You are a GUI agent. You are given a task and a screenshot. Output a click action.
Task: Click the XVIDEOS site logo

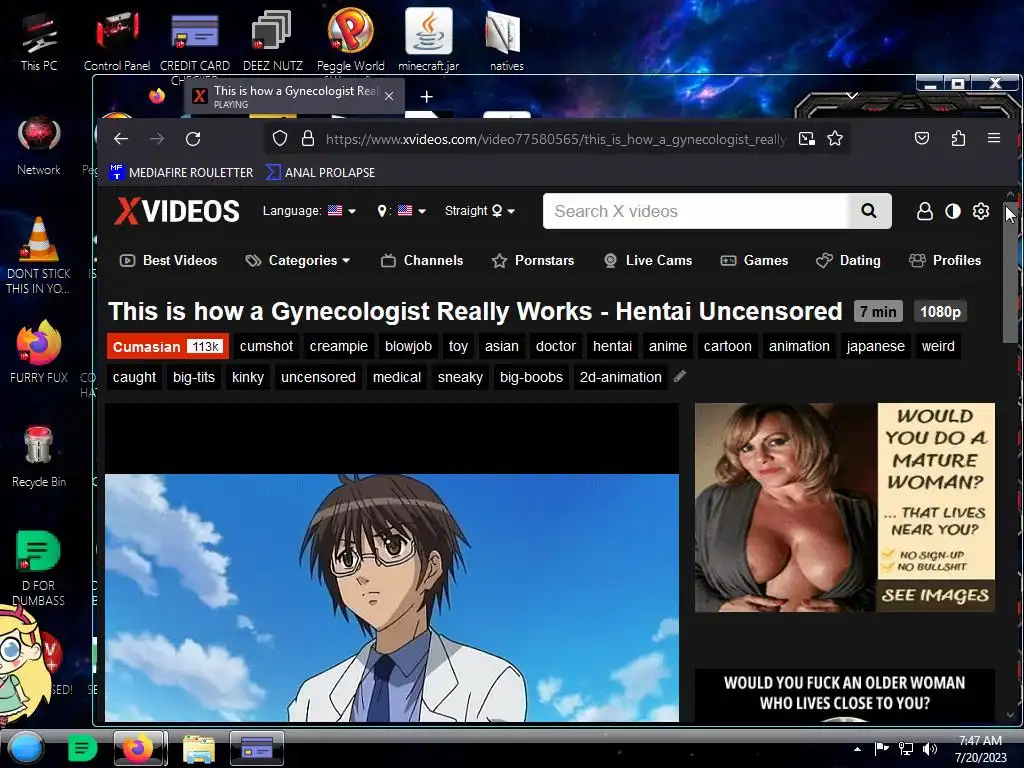(176, 211)
